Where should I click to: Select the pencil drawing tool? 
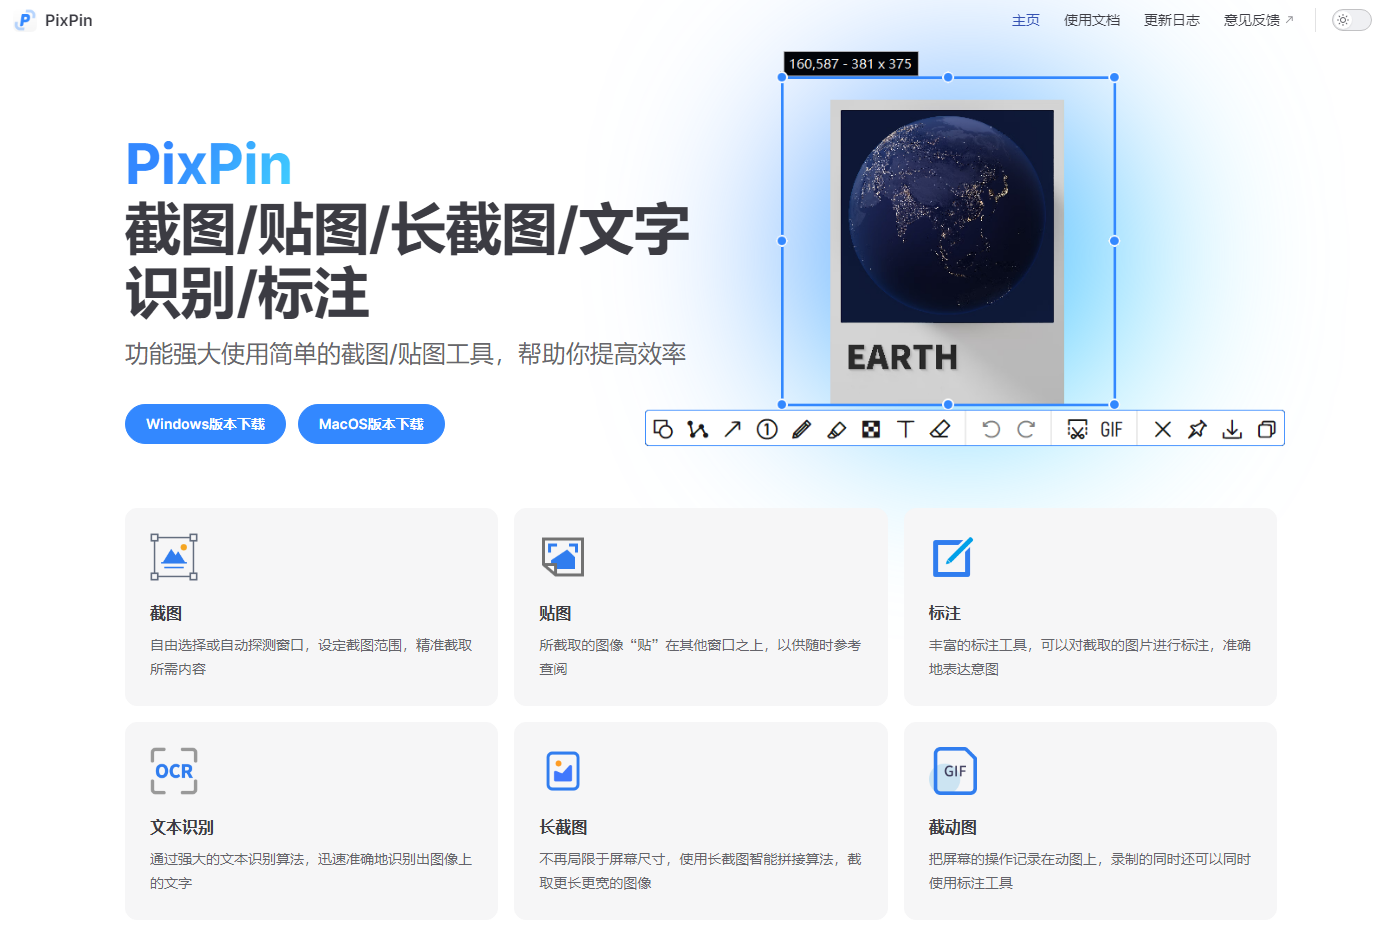pos(802,429)
